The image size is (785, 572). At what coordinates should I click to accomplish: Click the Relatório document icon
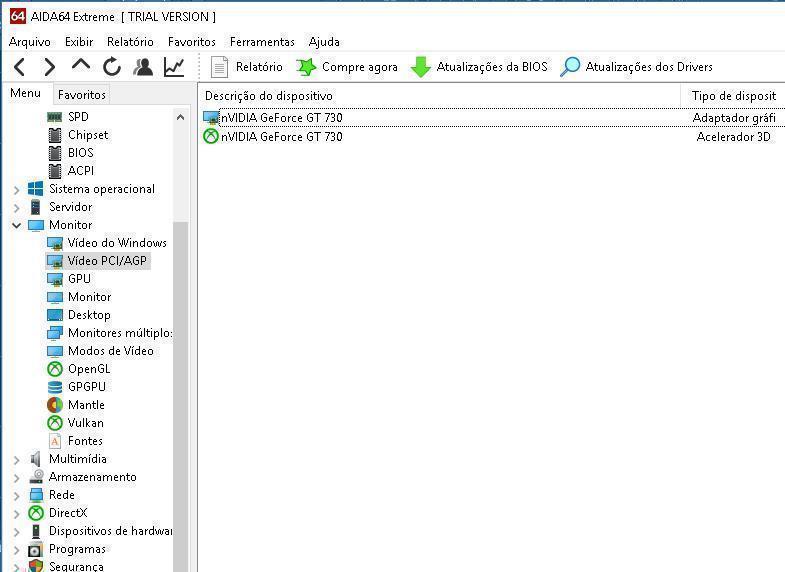coord(219,67)
